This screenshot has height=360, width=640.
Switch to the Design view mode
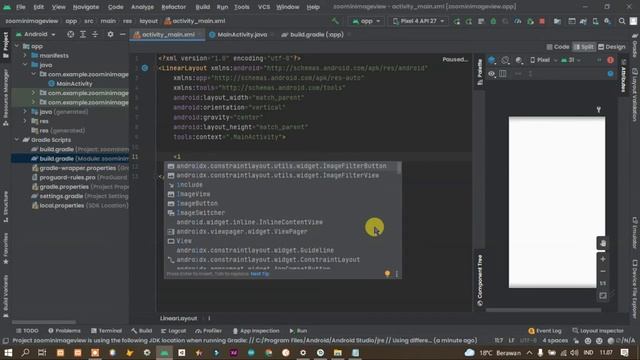tap(611, 47)
